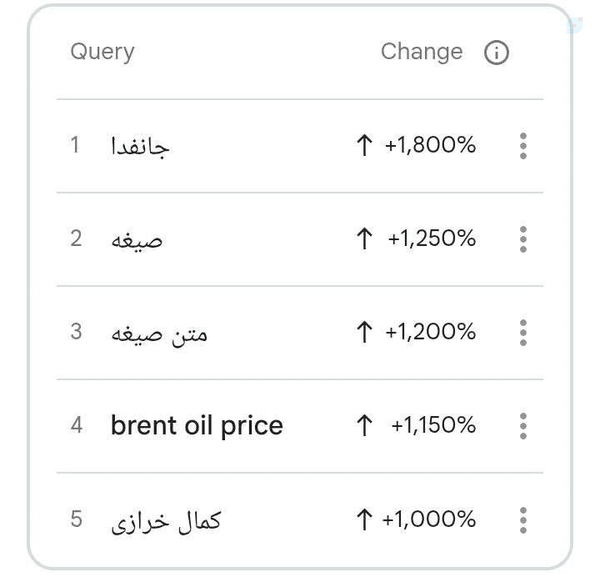Image resolution: width=600 pixels, height=582 pixels.
Task: Click the +1,250% change value
Action: (x=432, y=238)
